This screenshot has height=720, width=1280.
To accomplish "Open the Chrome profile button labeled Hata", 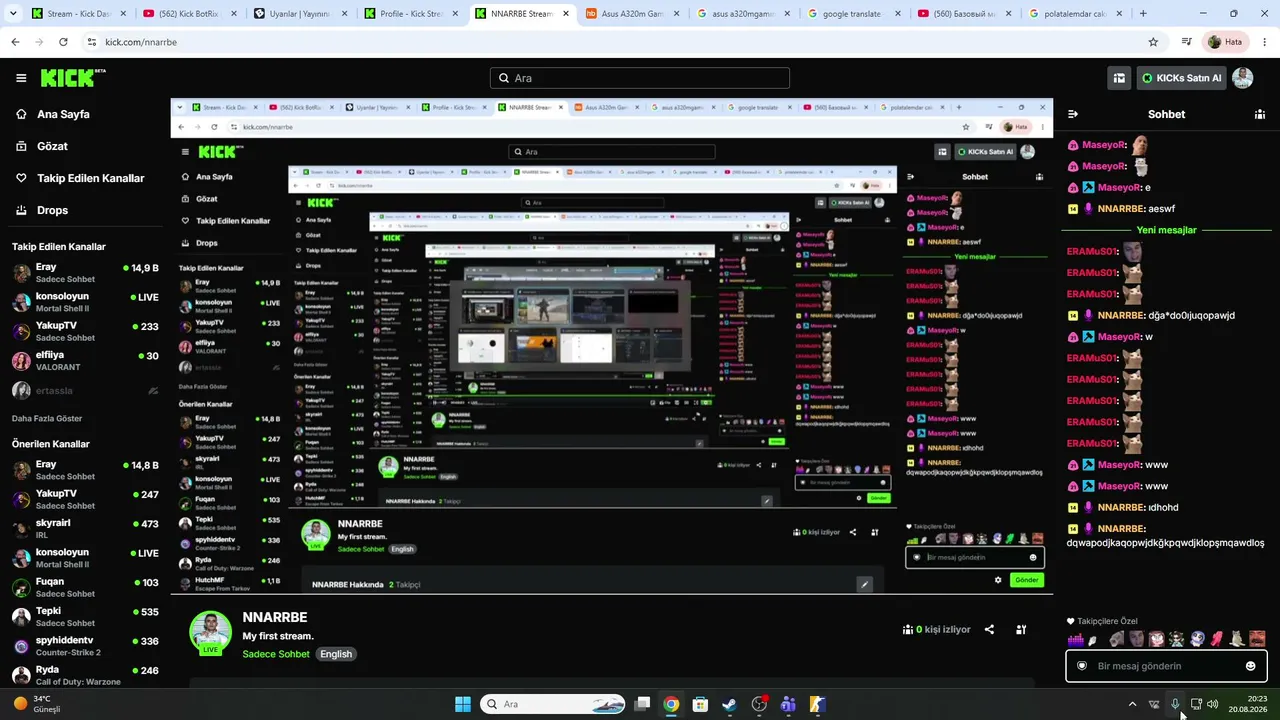I will 1225,42.
